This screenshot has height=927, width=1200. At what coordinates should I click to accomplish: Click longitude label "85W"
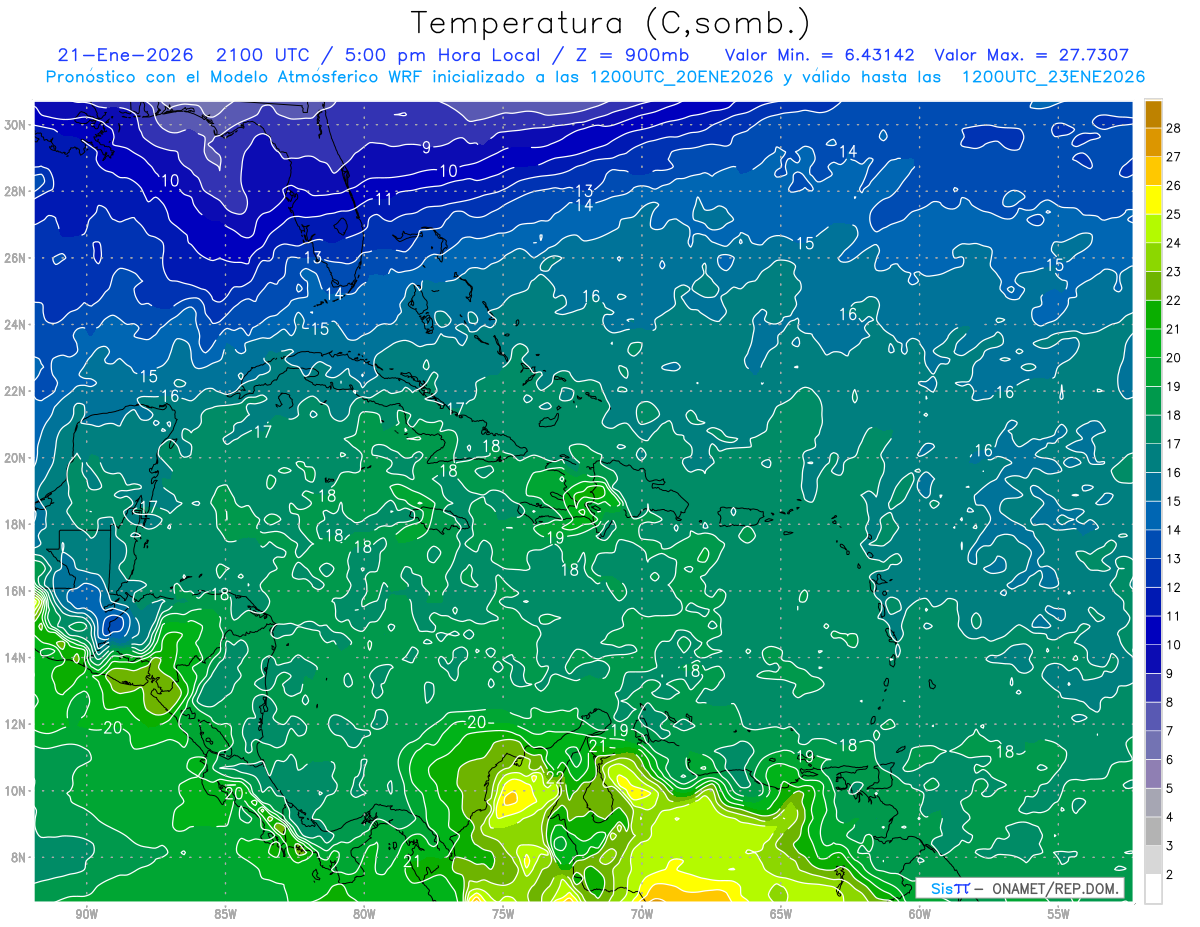coord(225,914)
